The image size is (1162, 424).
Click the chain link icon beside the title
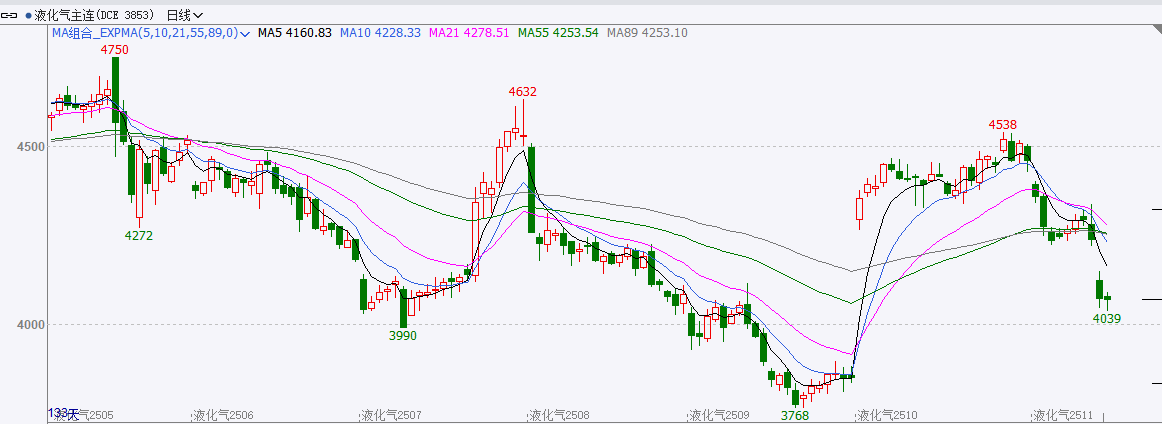pyautogui.click(x=12, y=15)
